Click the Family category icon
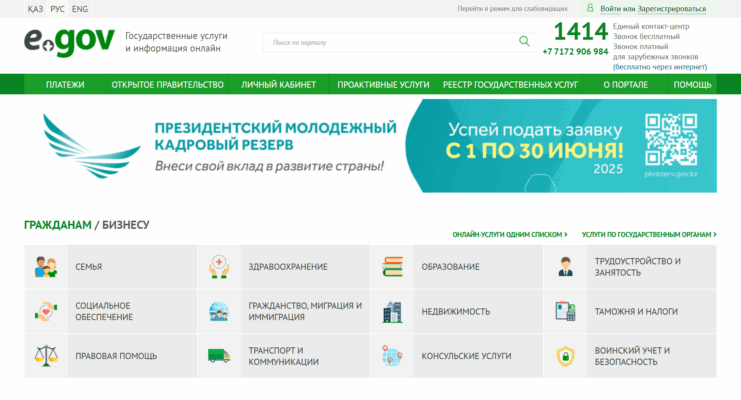 tap(46, 267)
